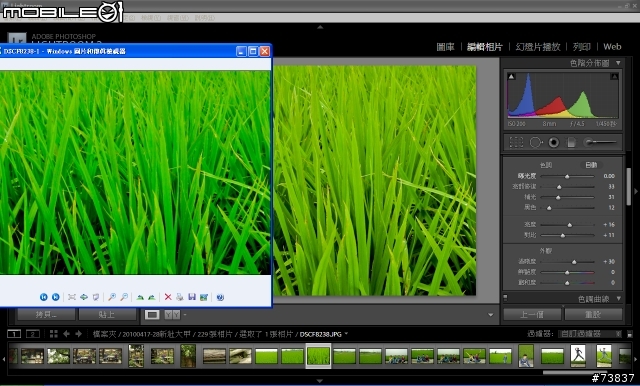This screenshot has width=640, height=386.
Task: Collapse the 色階分佈圖 histogram panel
Action: (x=618, y=63)
